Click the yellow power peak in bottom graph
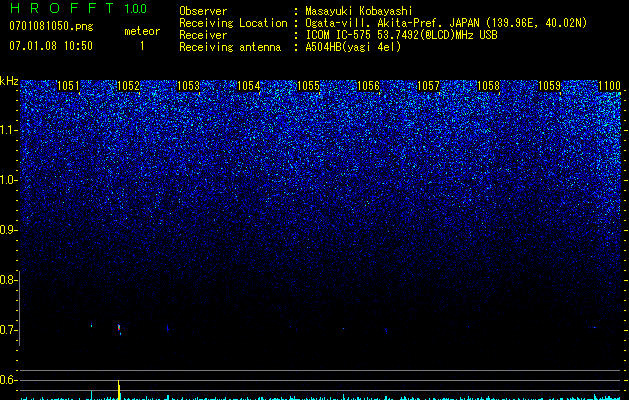The height and width of the screenshot is (400, 629). pyautogui.click(x=119, y=389)
